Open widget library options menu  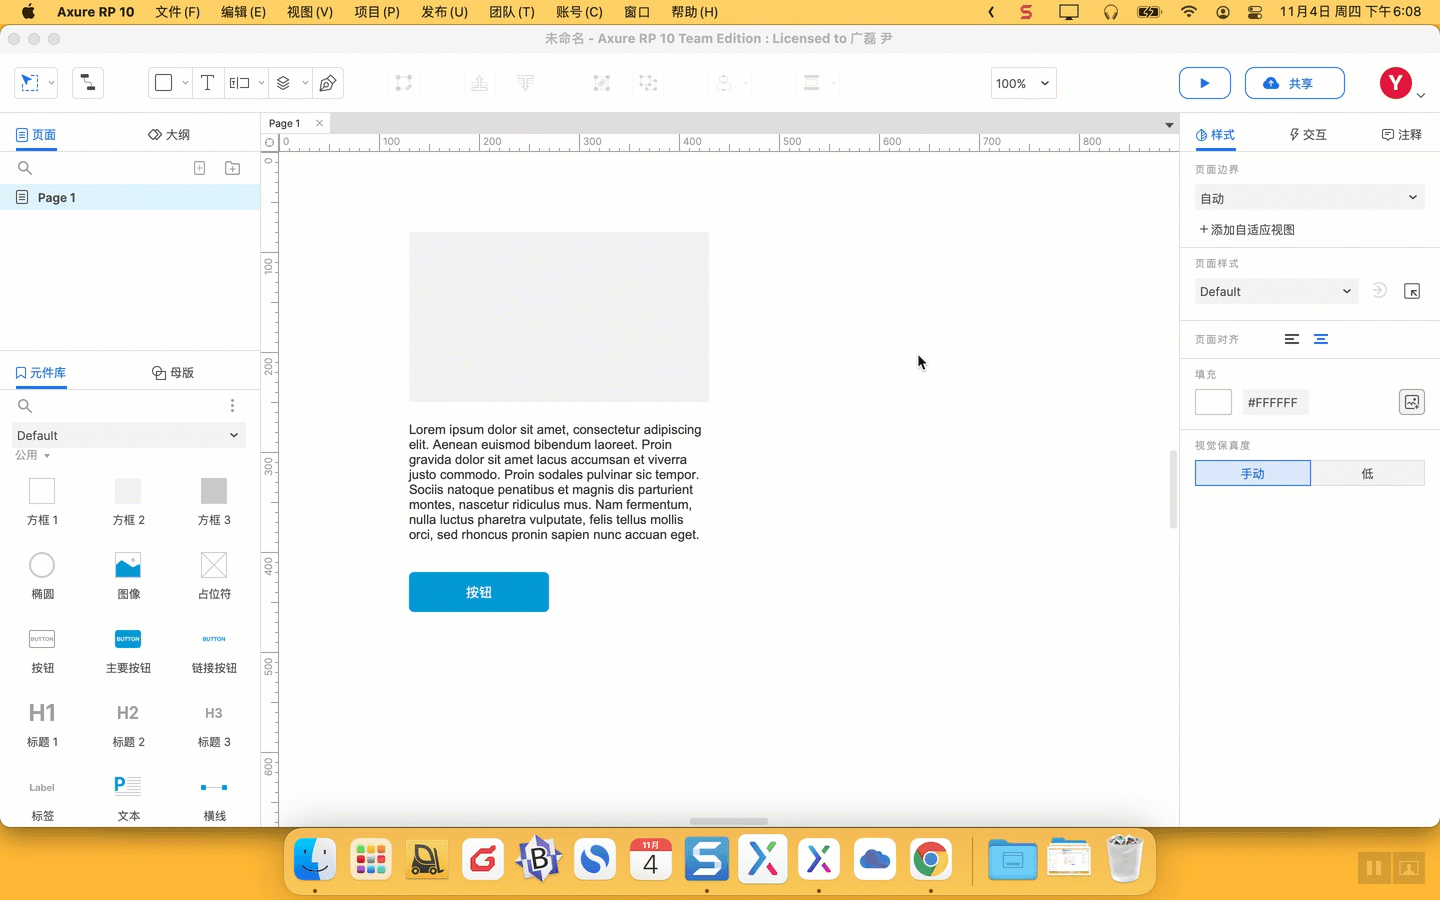[x=232, y=406]
